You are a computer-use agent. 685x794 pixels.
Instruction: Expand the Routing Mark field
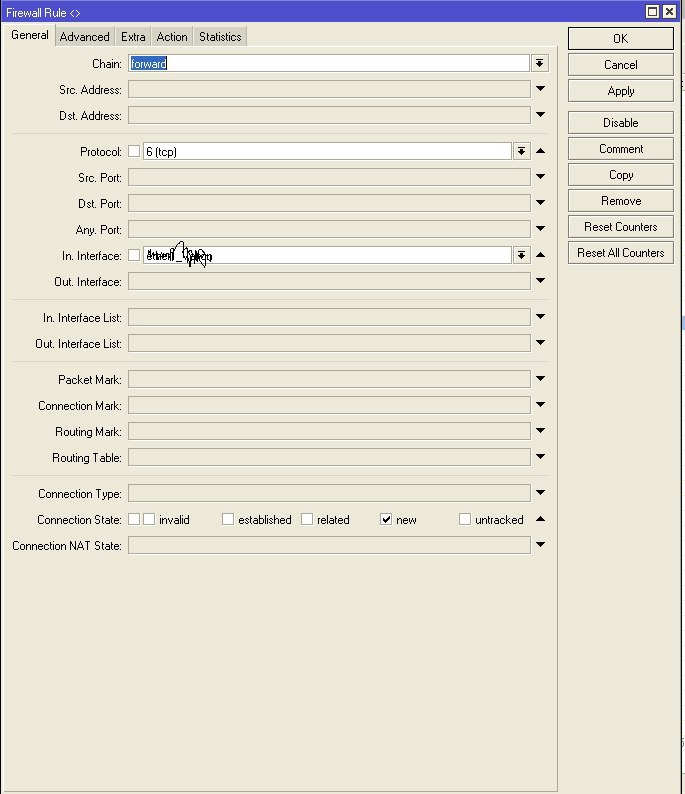tap(540, 430)
